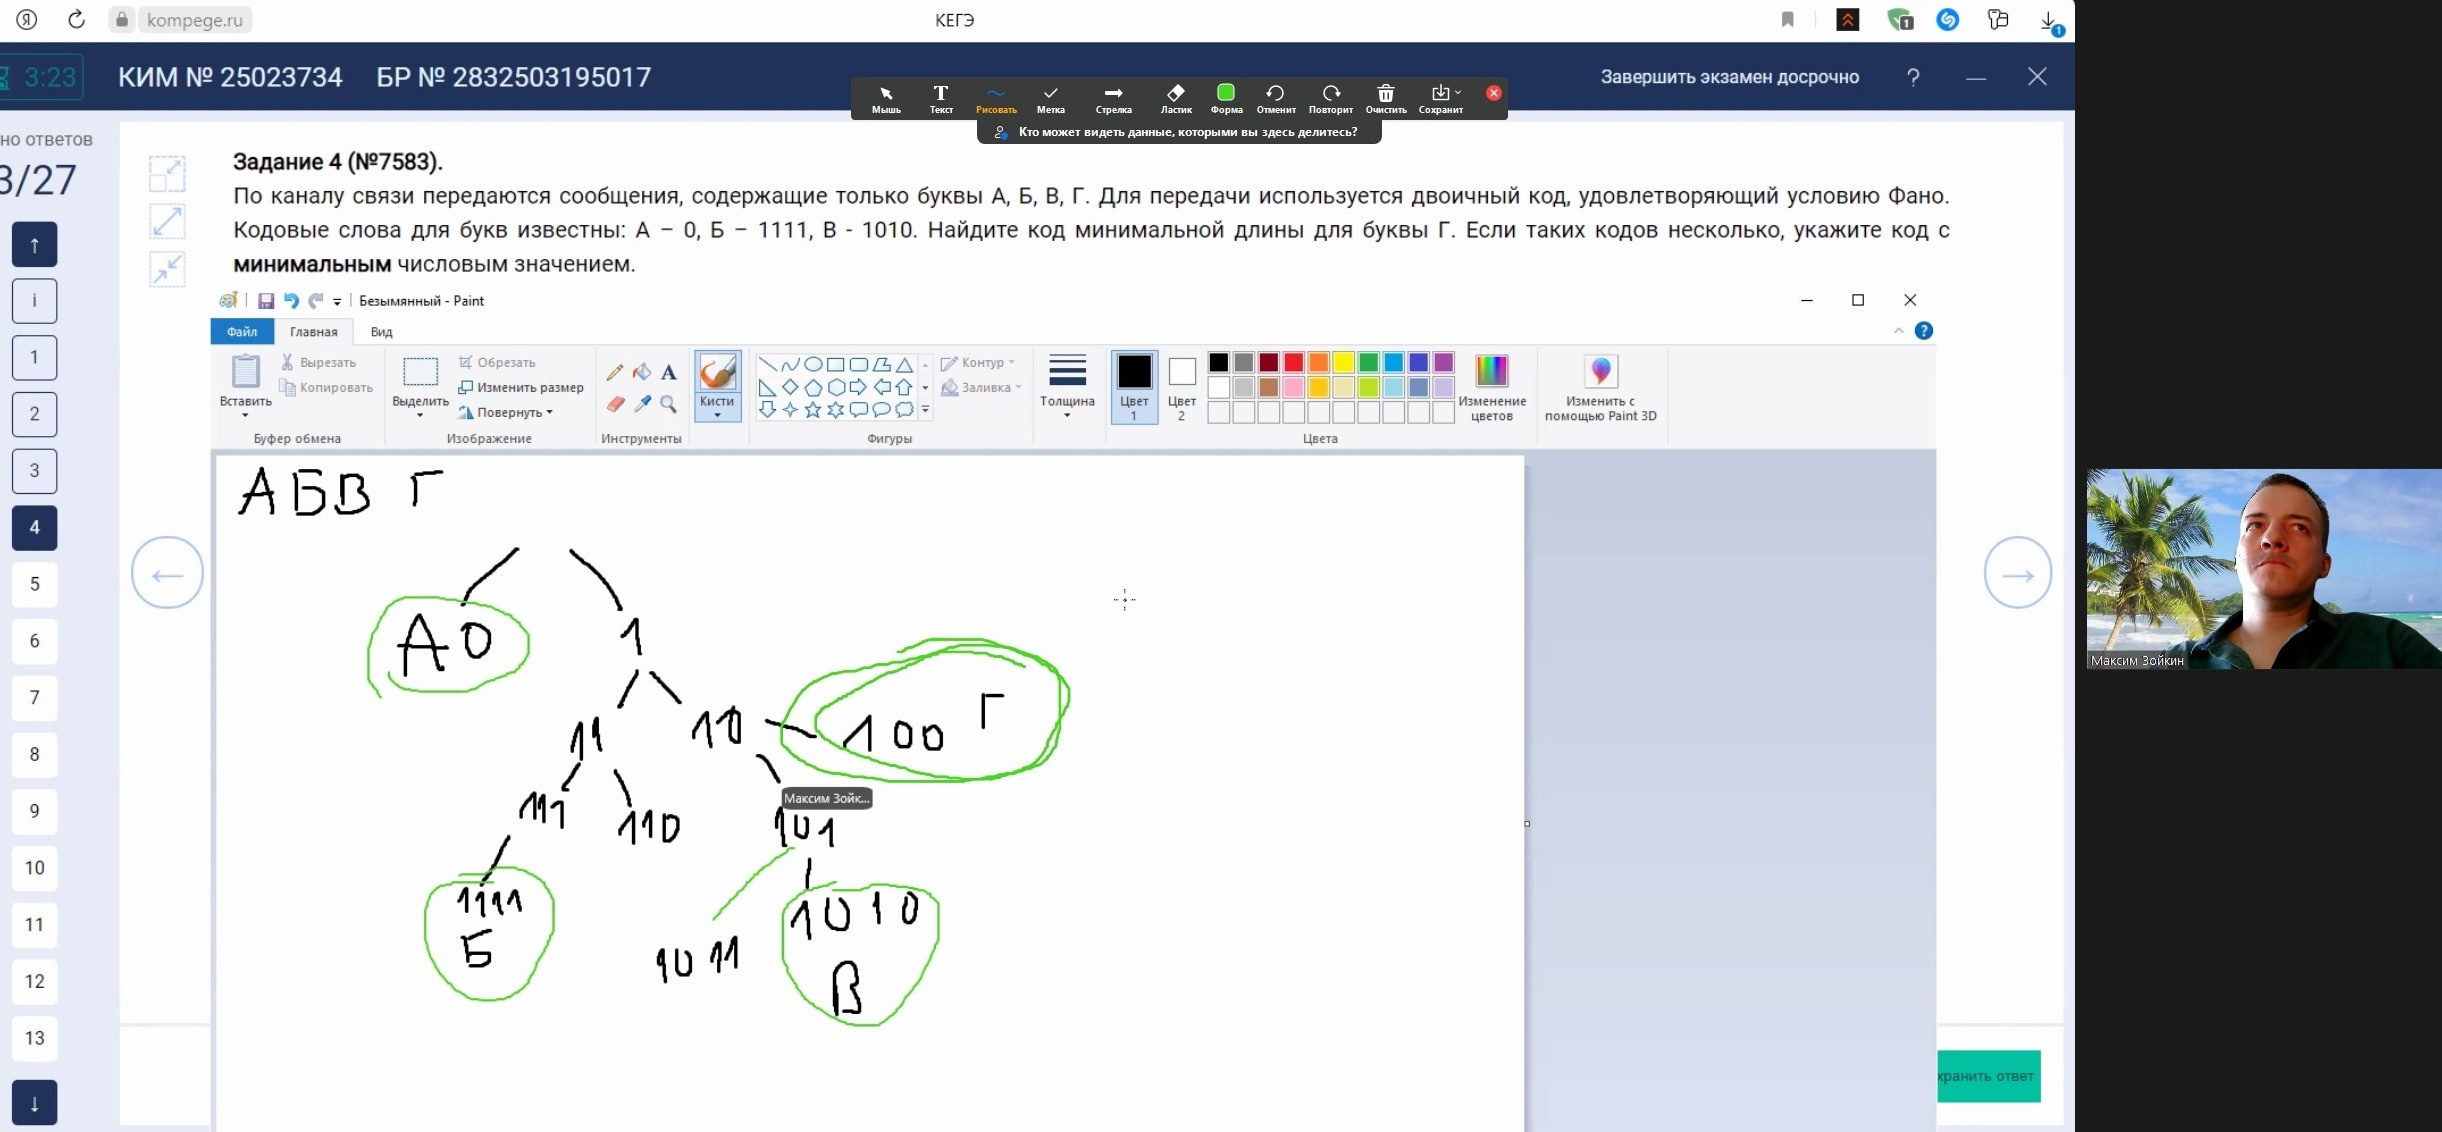This screenshot has height=1132, width=2442.
Task: Activate Цвет 2 color selector
Action: pyautogui.click(x=1181, y=386)
